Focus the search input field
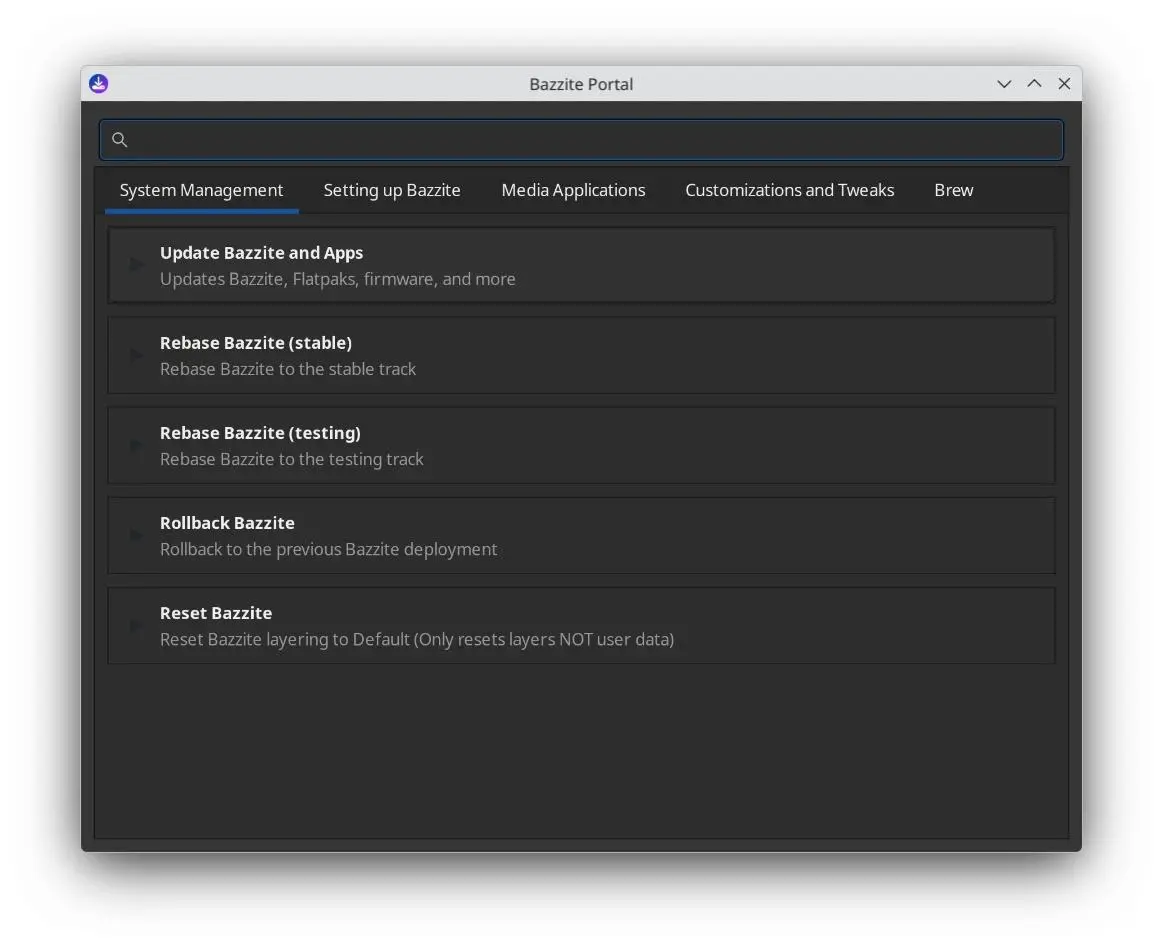Screen dimensions: 1163x948 [x=582, y=139]
